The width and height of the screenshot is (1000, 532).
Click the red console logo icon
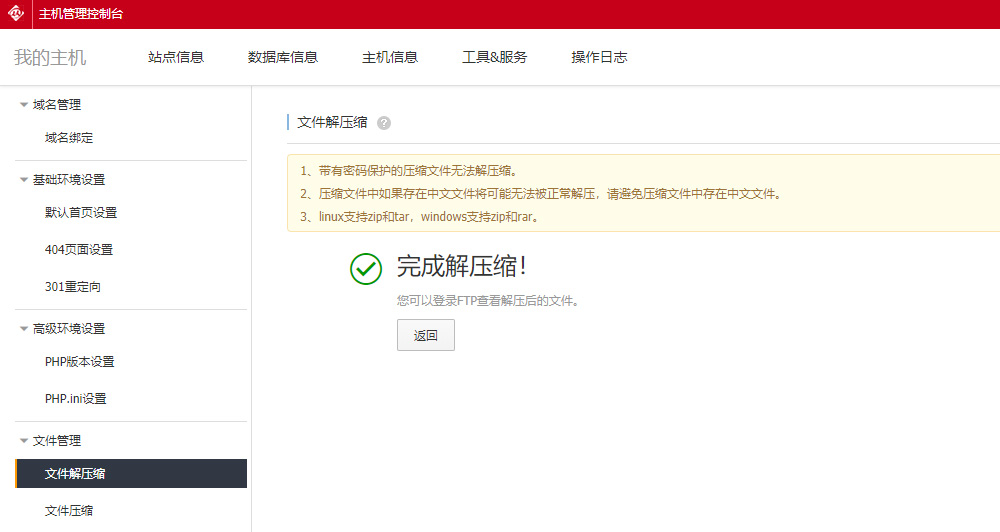tap(16, 14)
